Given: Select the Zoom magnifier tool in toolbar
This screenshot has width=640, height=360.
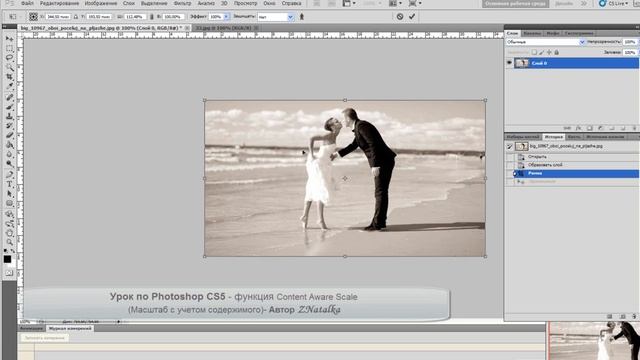Looking at the screenshot, I should [x=9, y=242].
